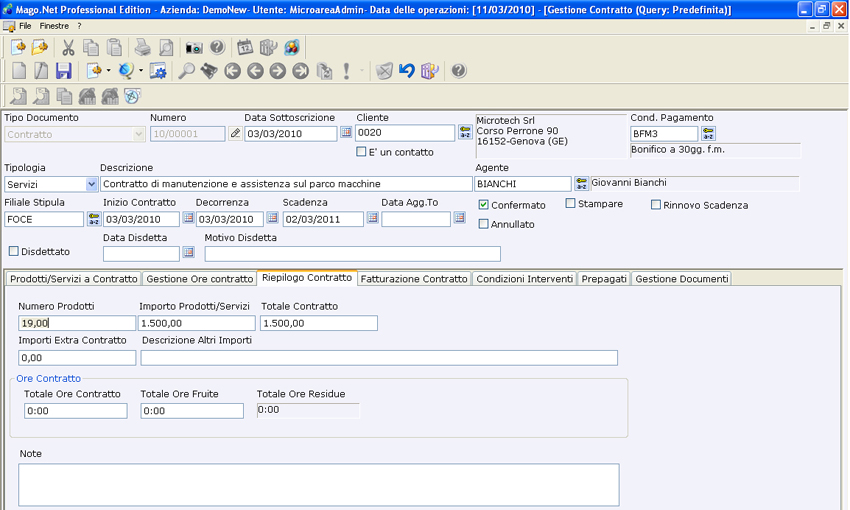
Task: Click the Print printer icon
Action: pyautogui.click(x=143, y=48)
